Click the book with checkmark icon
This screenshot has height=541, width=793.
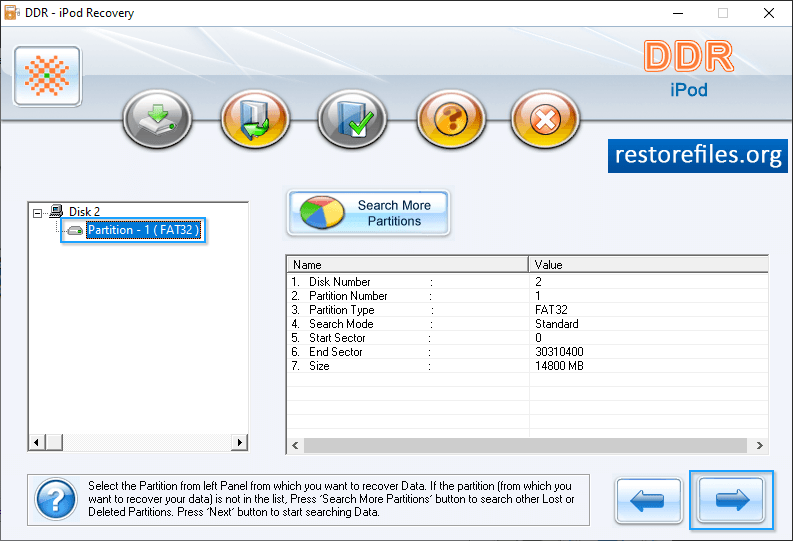click(353, 119)
